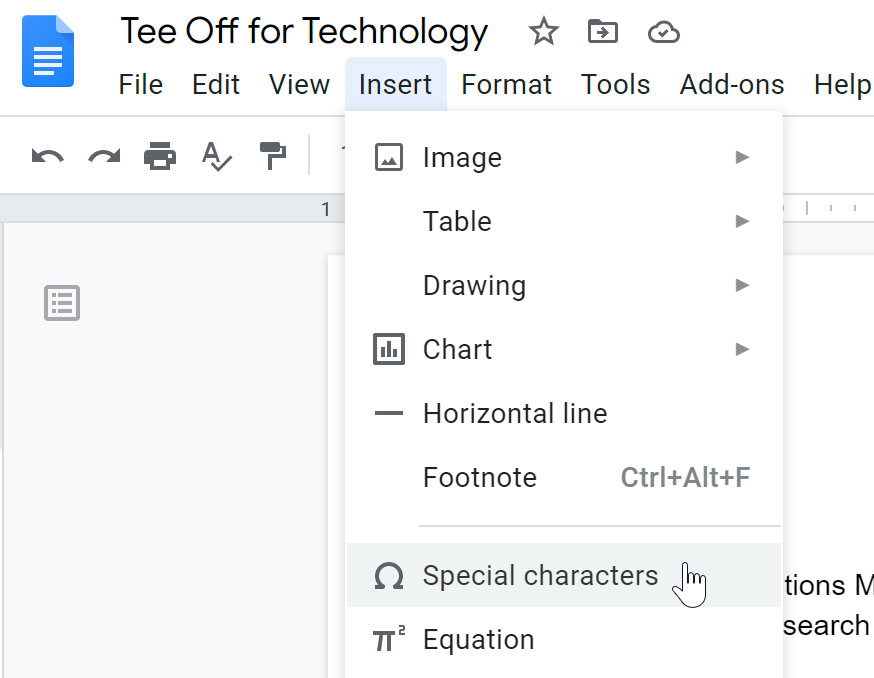Select Special characters menu entry
874x678 pixels.
click(564, 575)
